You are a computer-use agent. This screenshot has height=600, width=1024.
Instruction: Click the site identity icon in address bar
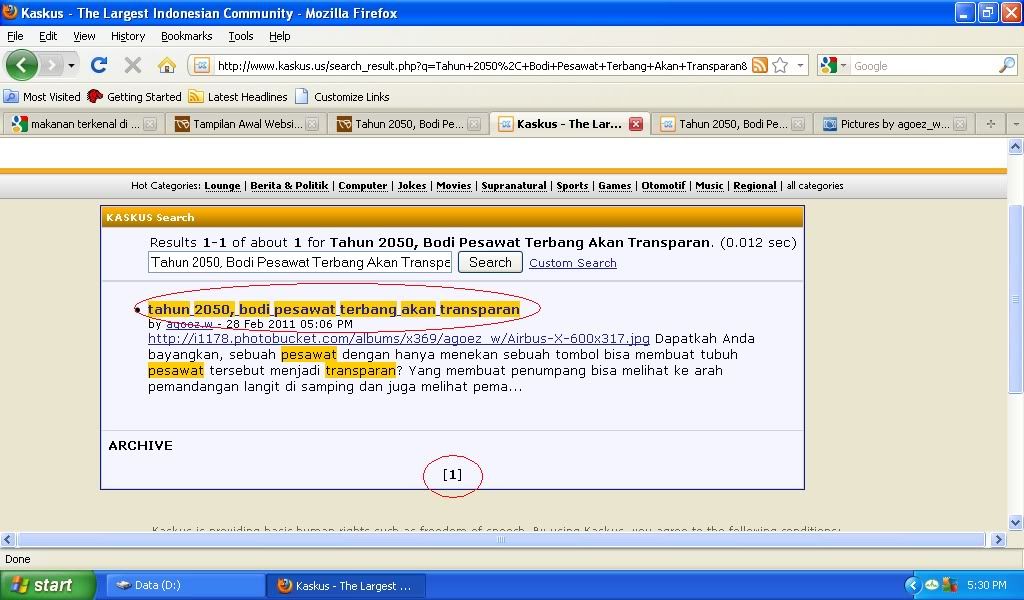202,65
